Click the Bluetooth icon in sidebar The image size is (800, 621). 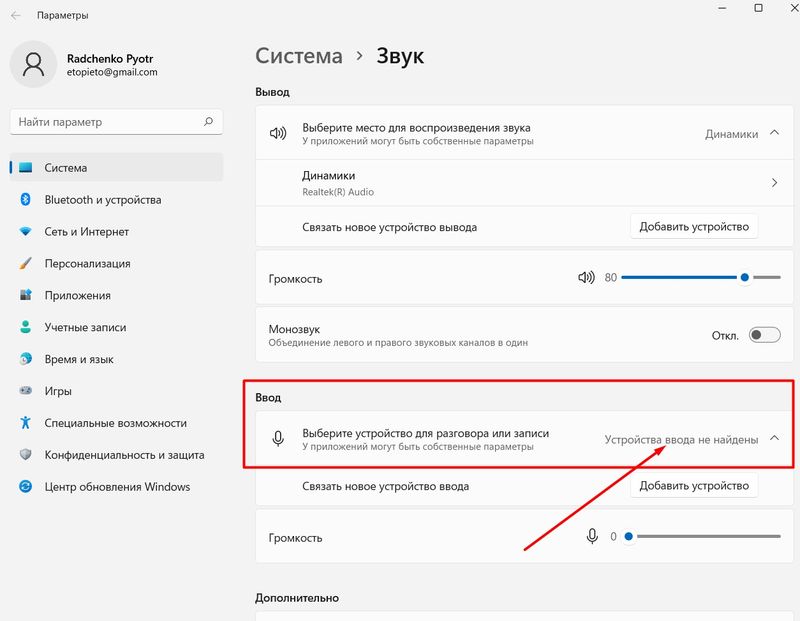[x=26, y=200]
